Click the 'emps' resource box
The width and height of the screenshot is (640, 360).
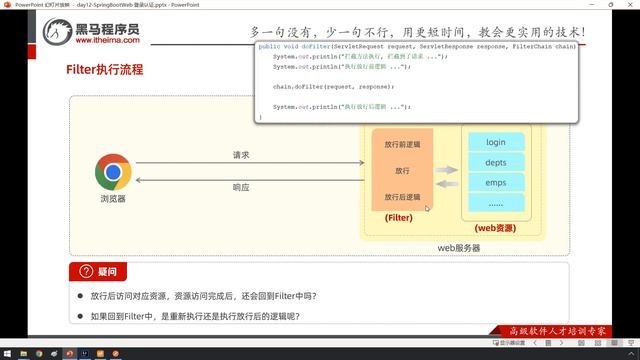tap(496, 182)
